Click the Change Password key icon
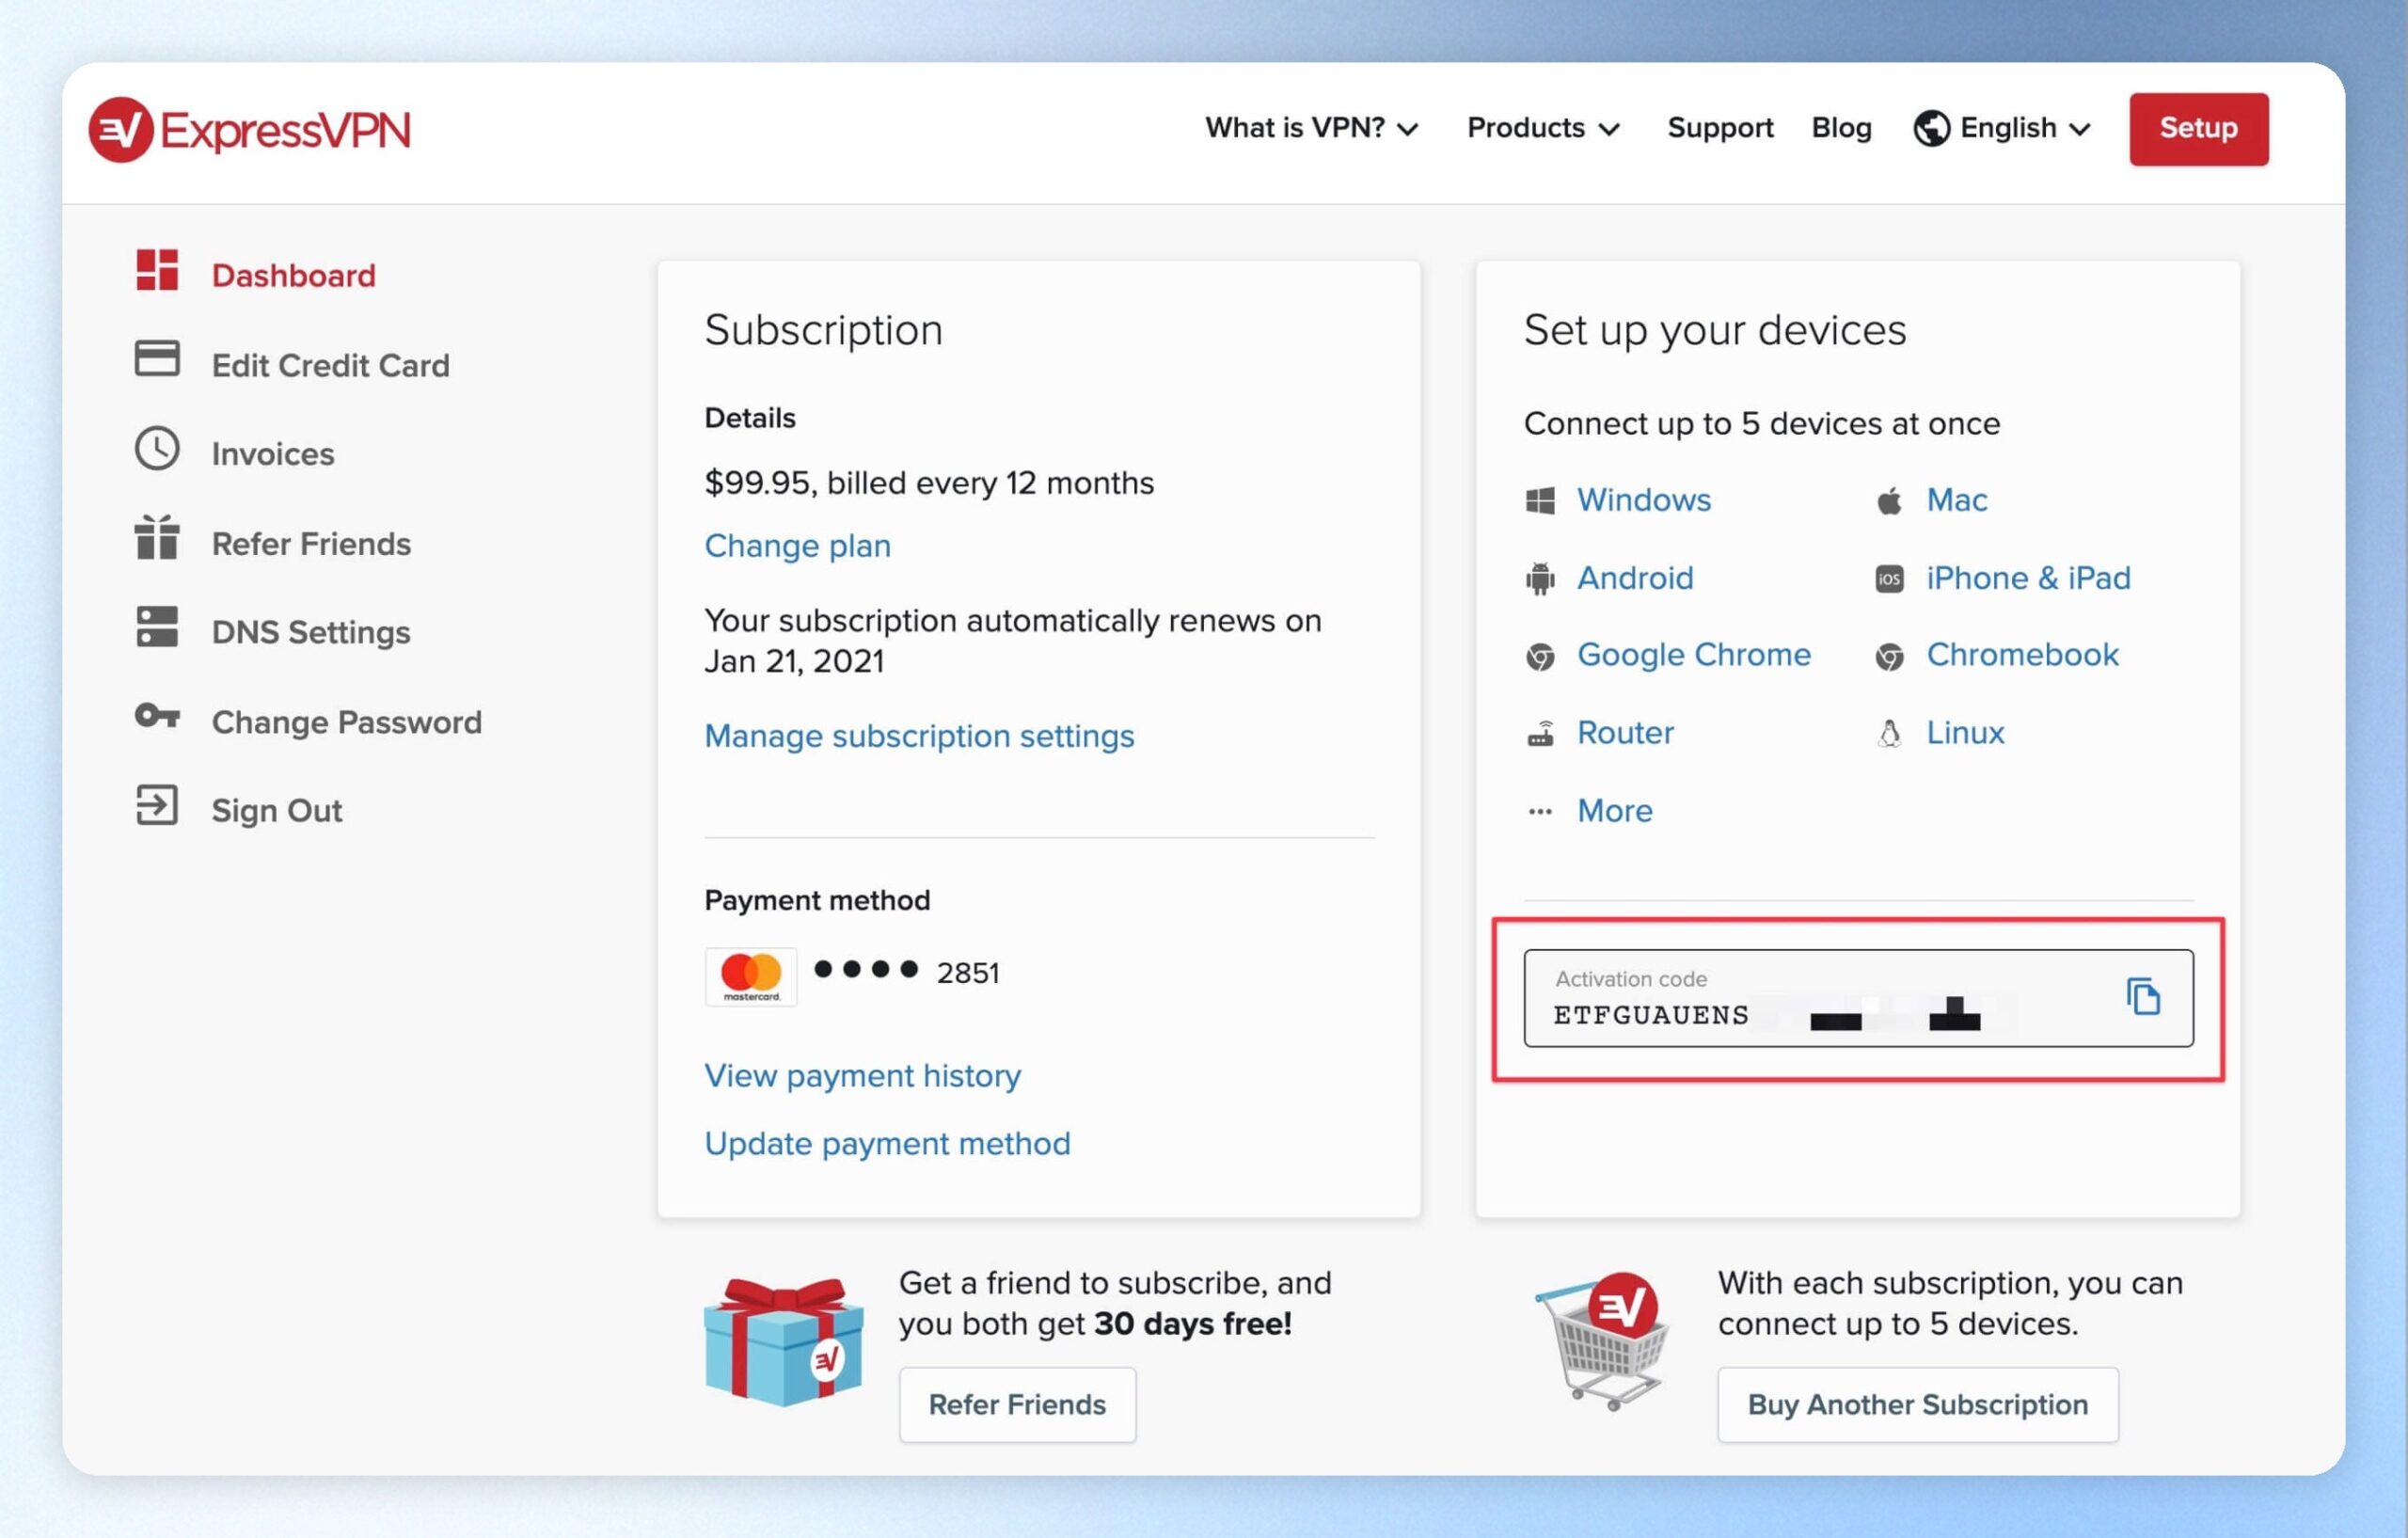The width and height of the screenshot is (2408, 1538). (157, 716)
